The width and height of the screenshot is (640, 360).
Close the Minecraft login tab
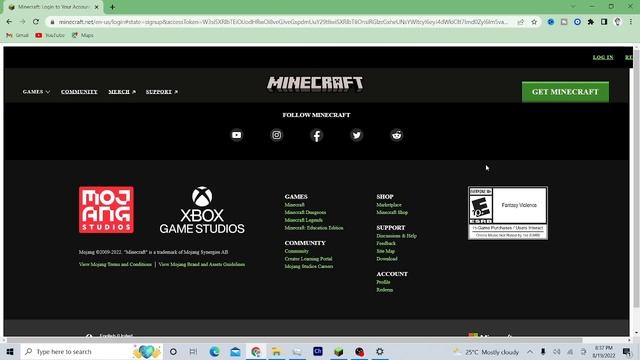pos(96,7)
